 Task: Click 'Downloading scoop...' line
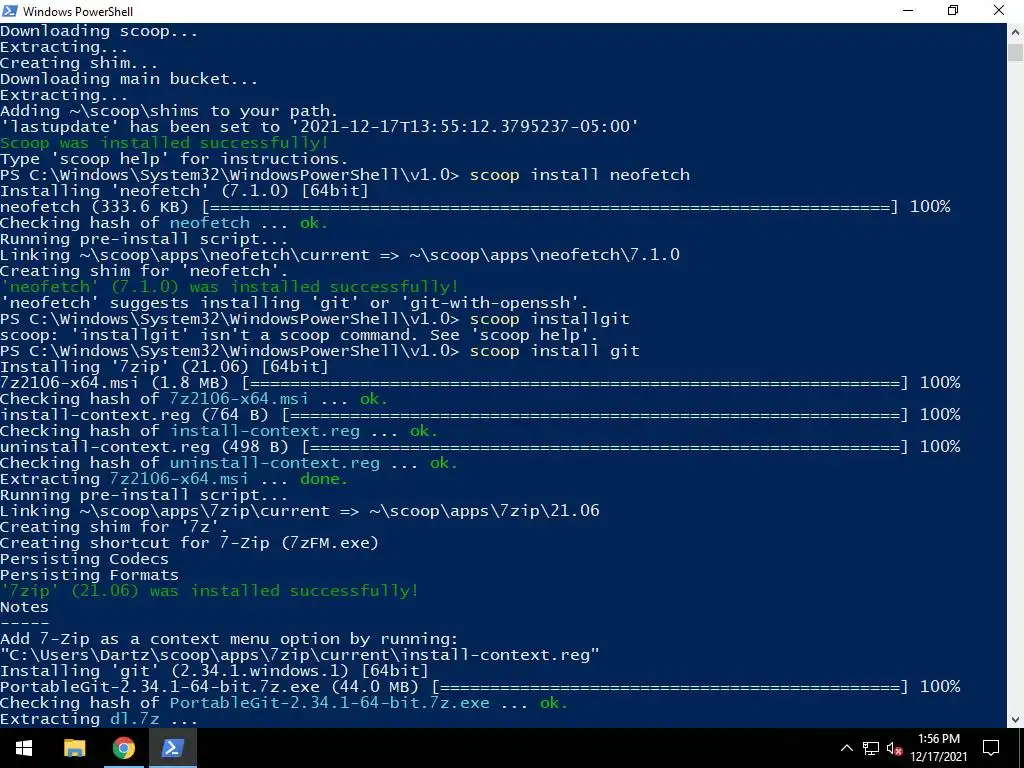[x=99, y=31]
